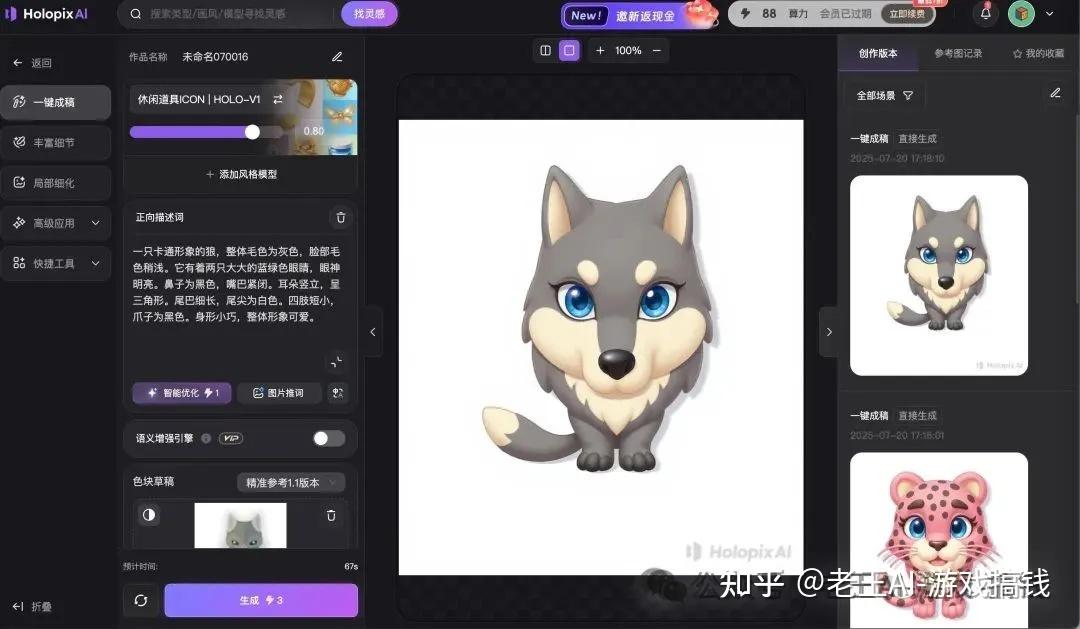Expand the 高级应用 menu
1080x629 pixels.
coord(55,223)
